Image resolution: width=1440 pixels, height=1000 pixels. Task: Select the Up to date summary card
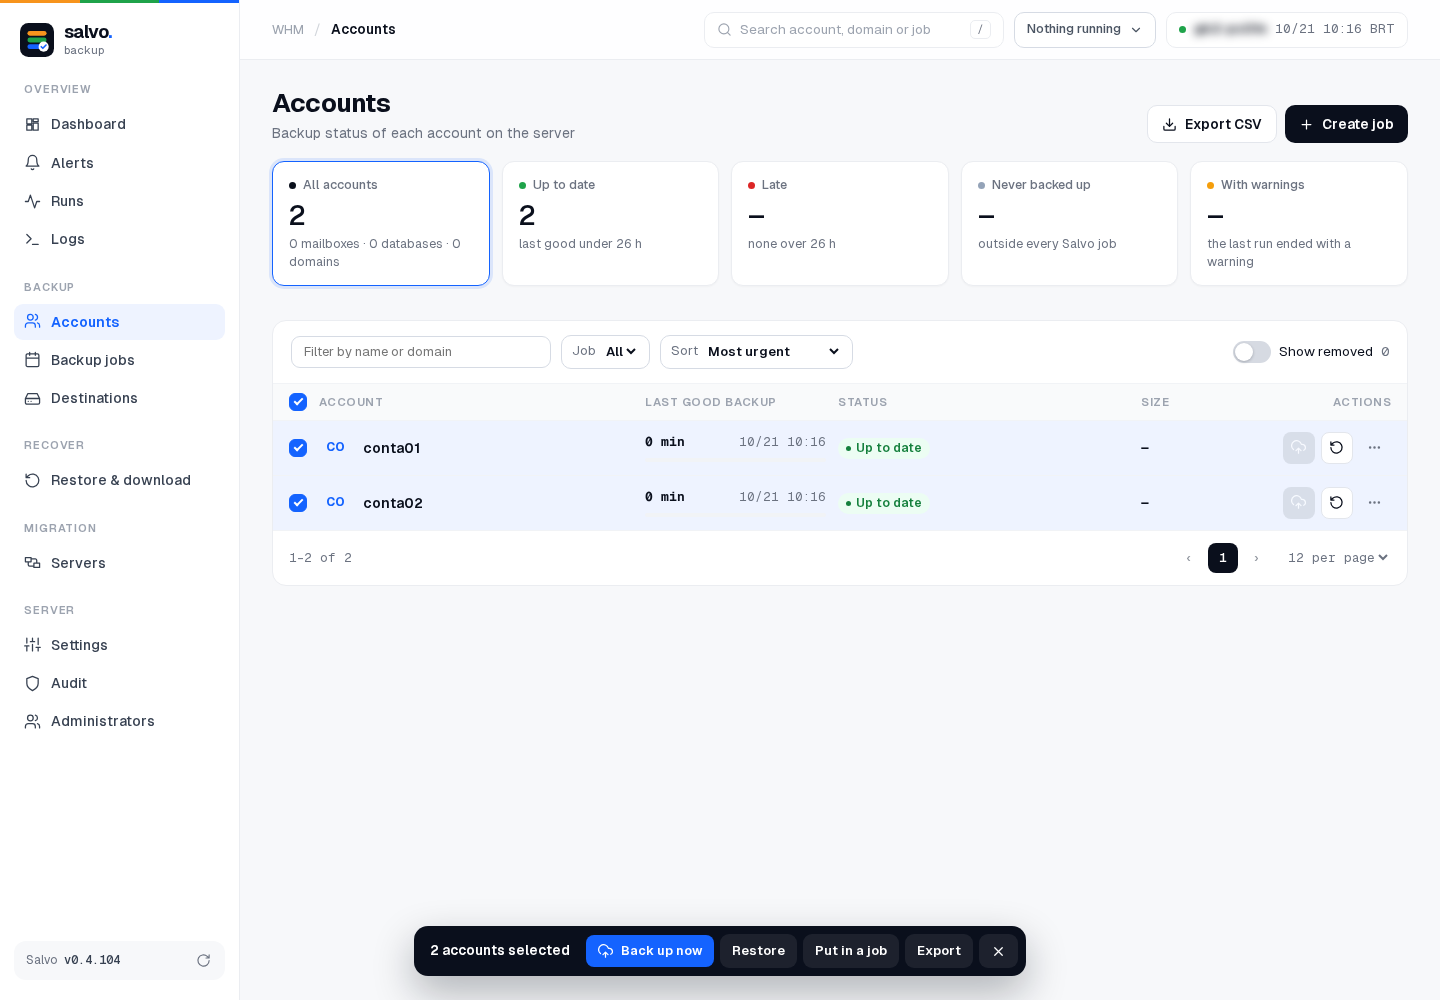point(610,224)
